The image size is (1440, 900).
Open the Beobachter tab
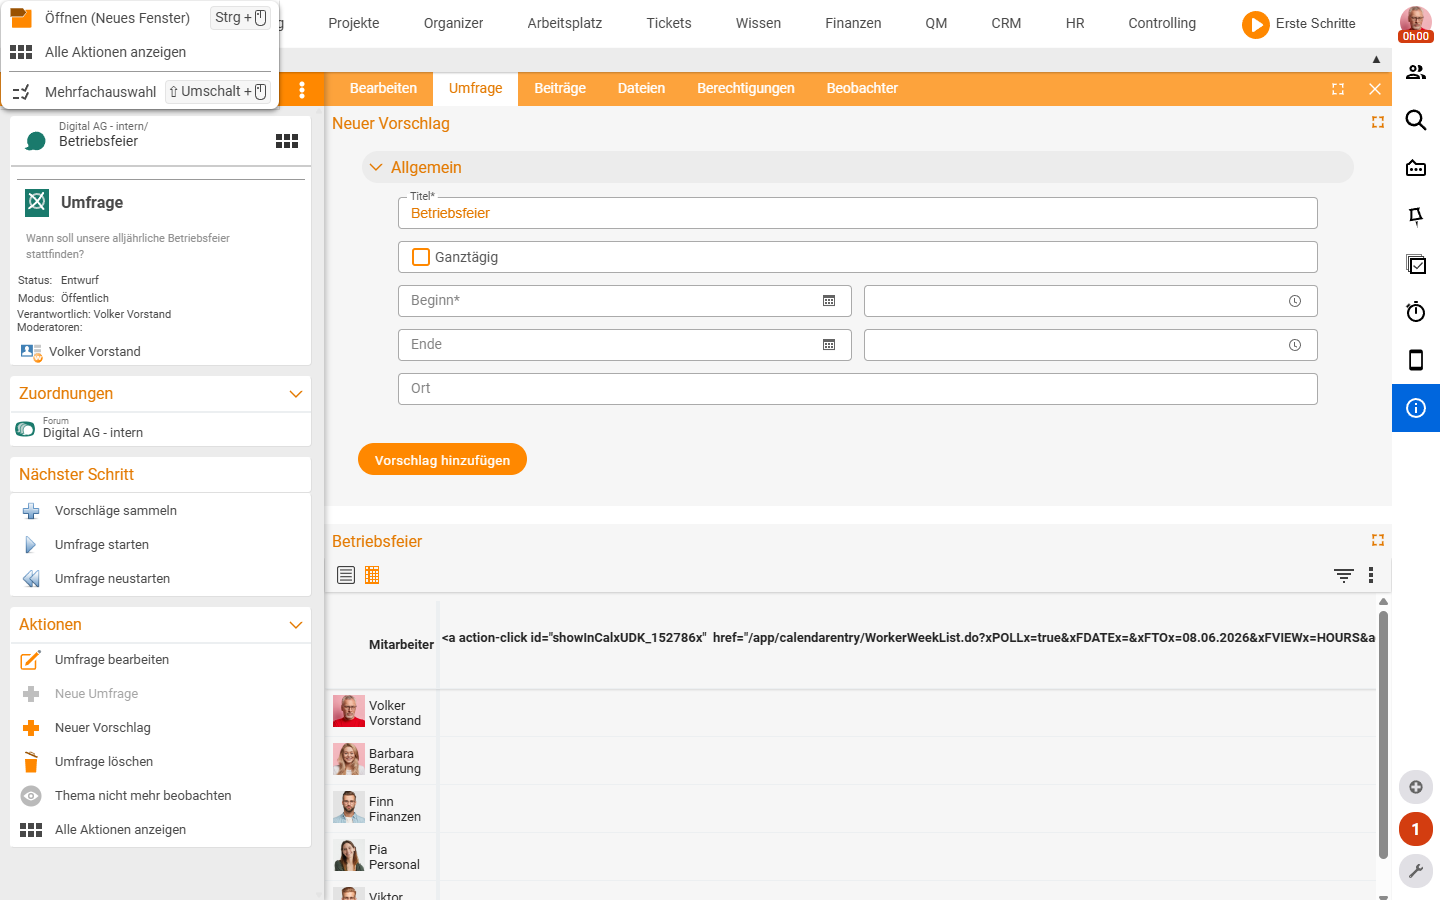click(x=862, y=88)
